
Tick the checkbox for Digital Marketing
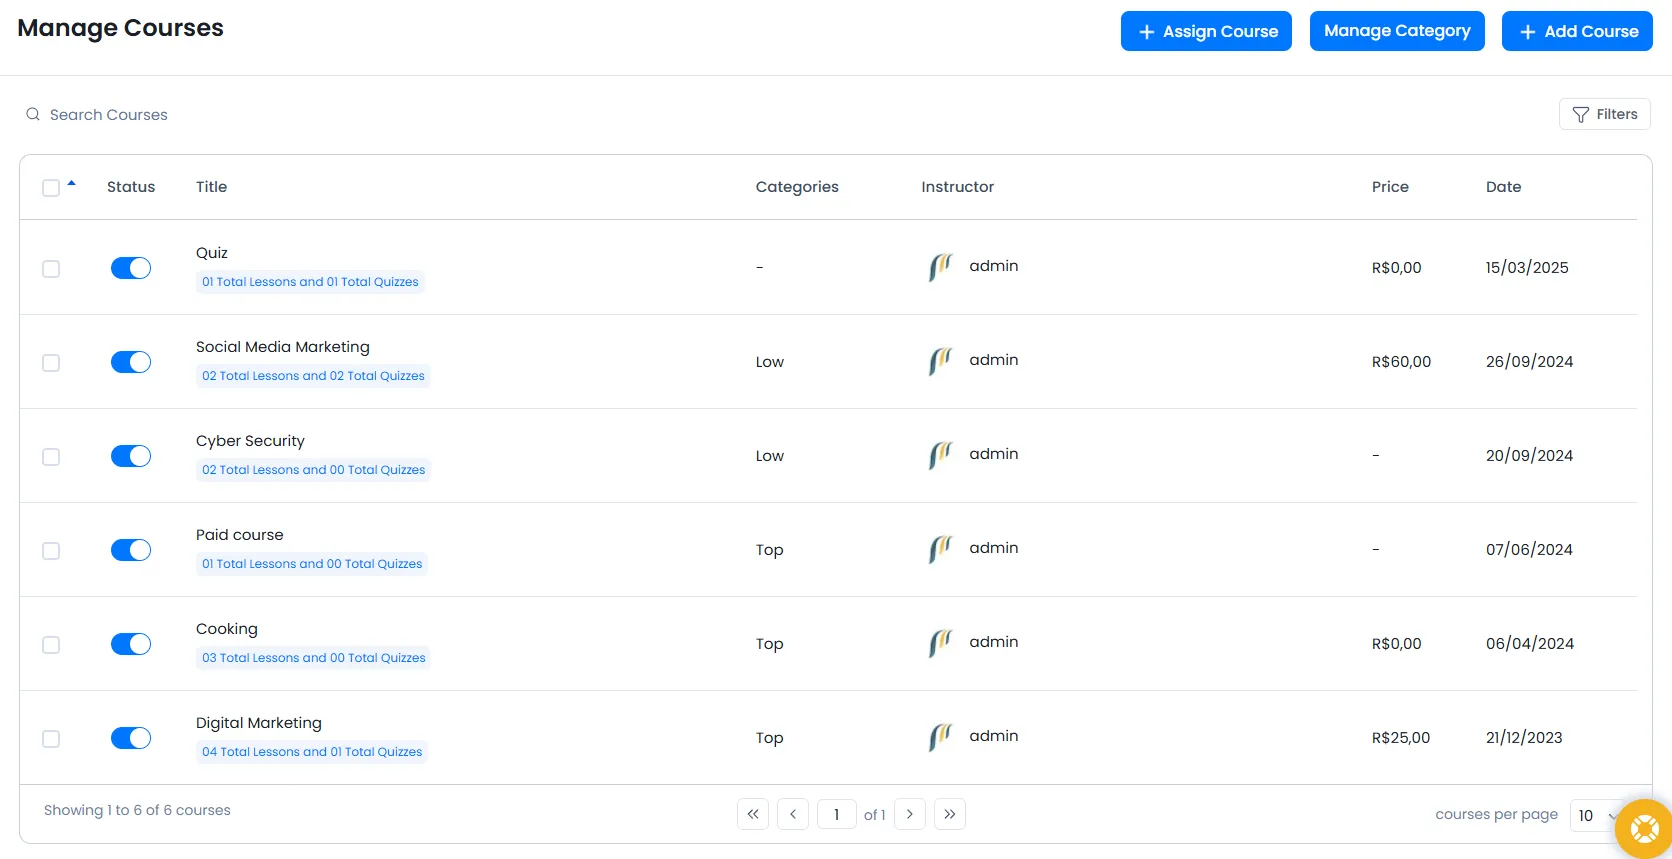point(51,739)
